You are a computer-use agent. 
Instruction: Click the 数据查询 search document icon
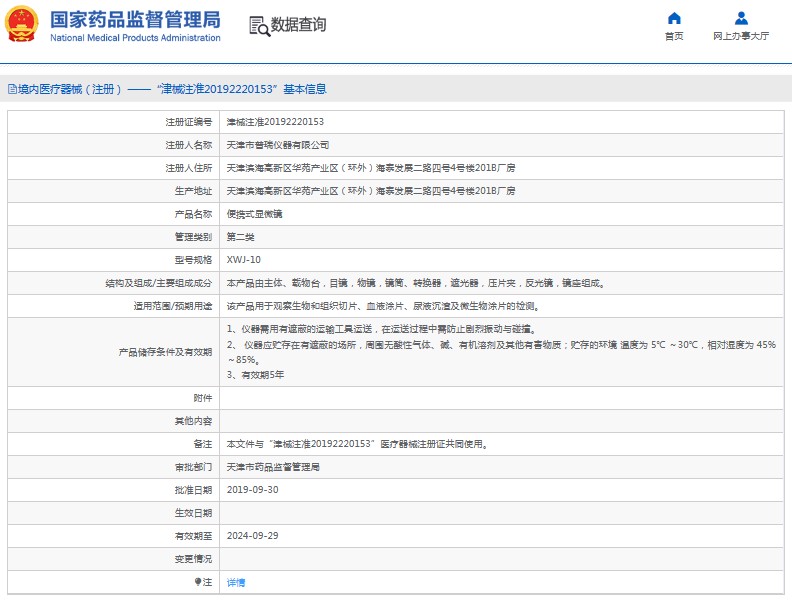click(x=258, y=26)
